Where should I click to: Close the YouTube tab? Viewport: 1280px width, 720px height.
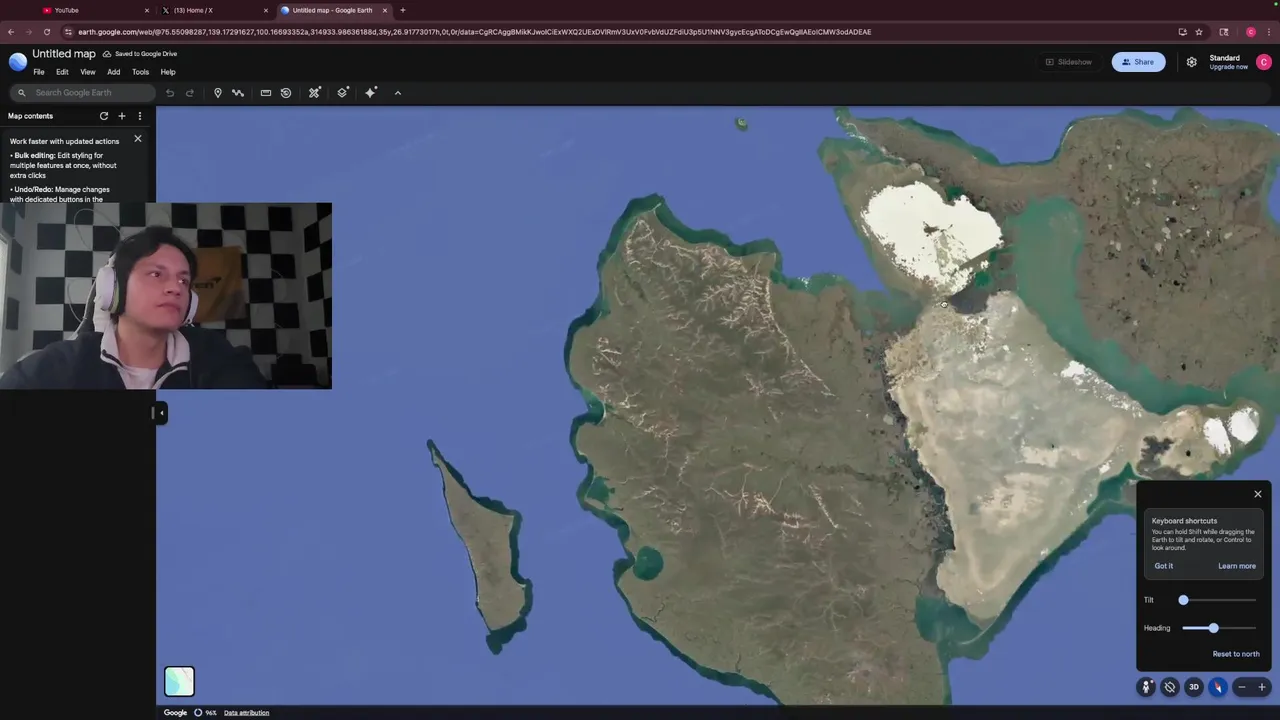coord(147,10)
